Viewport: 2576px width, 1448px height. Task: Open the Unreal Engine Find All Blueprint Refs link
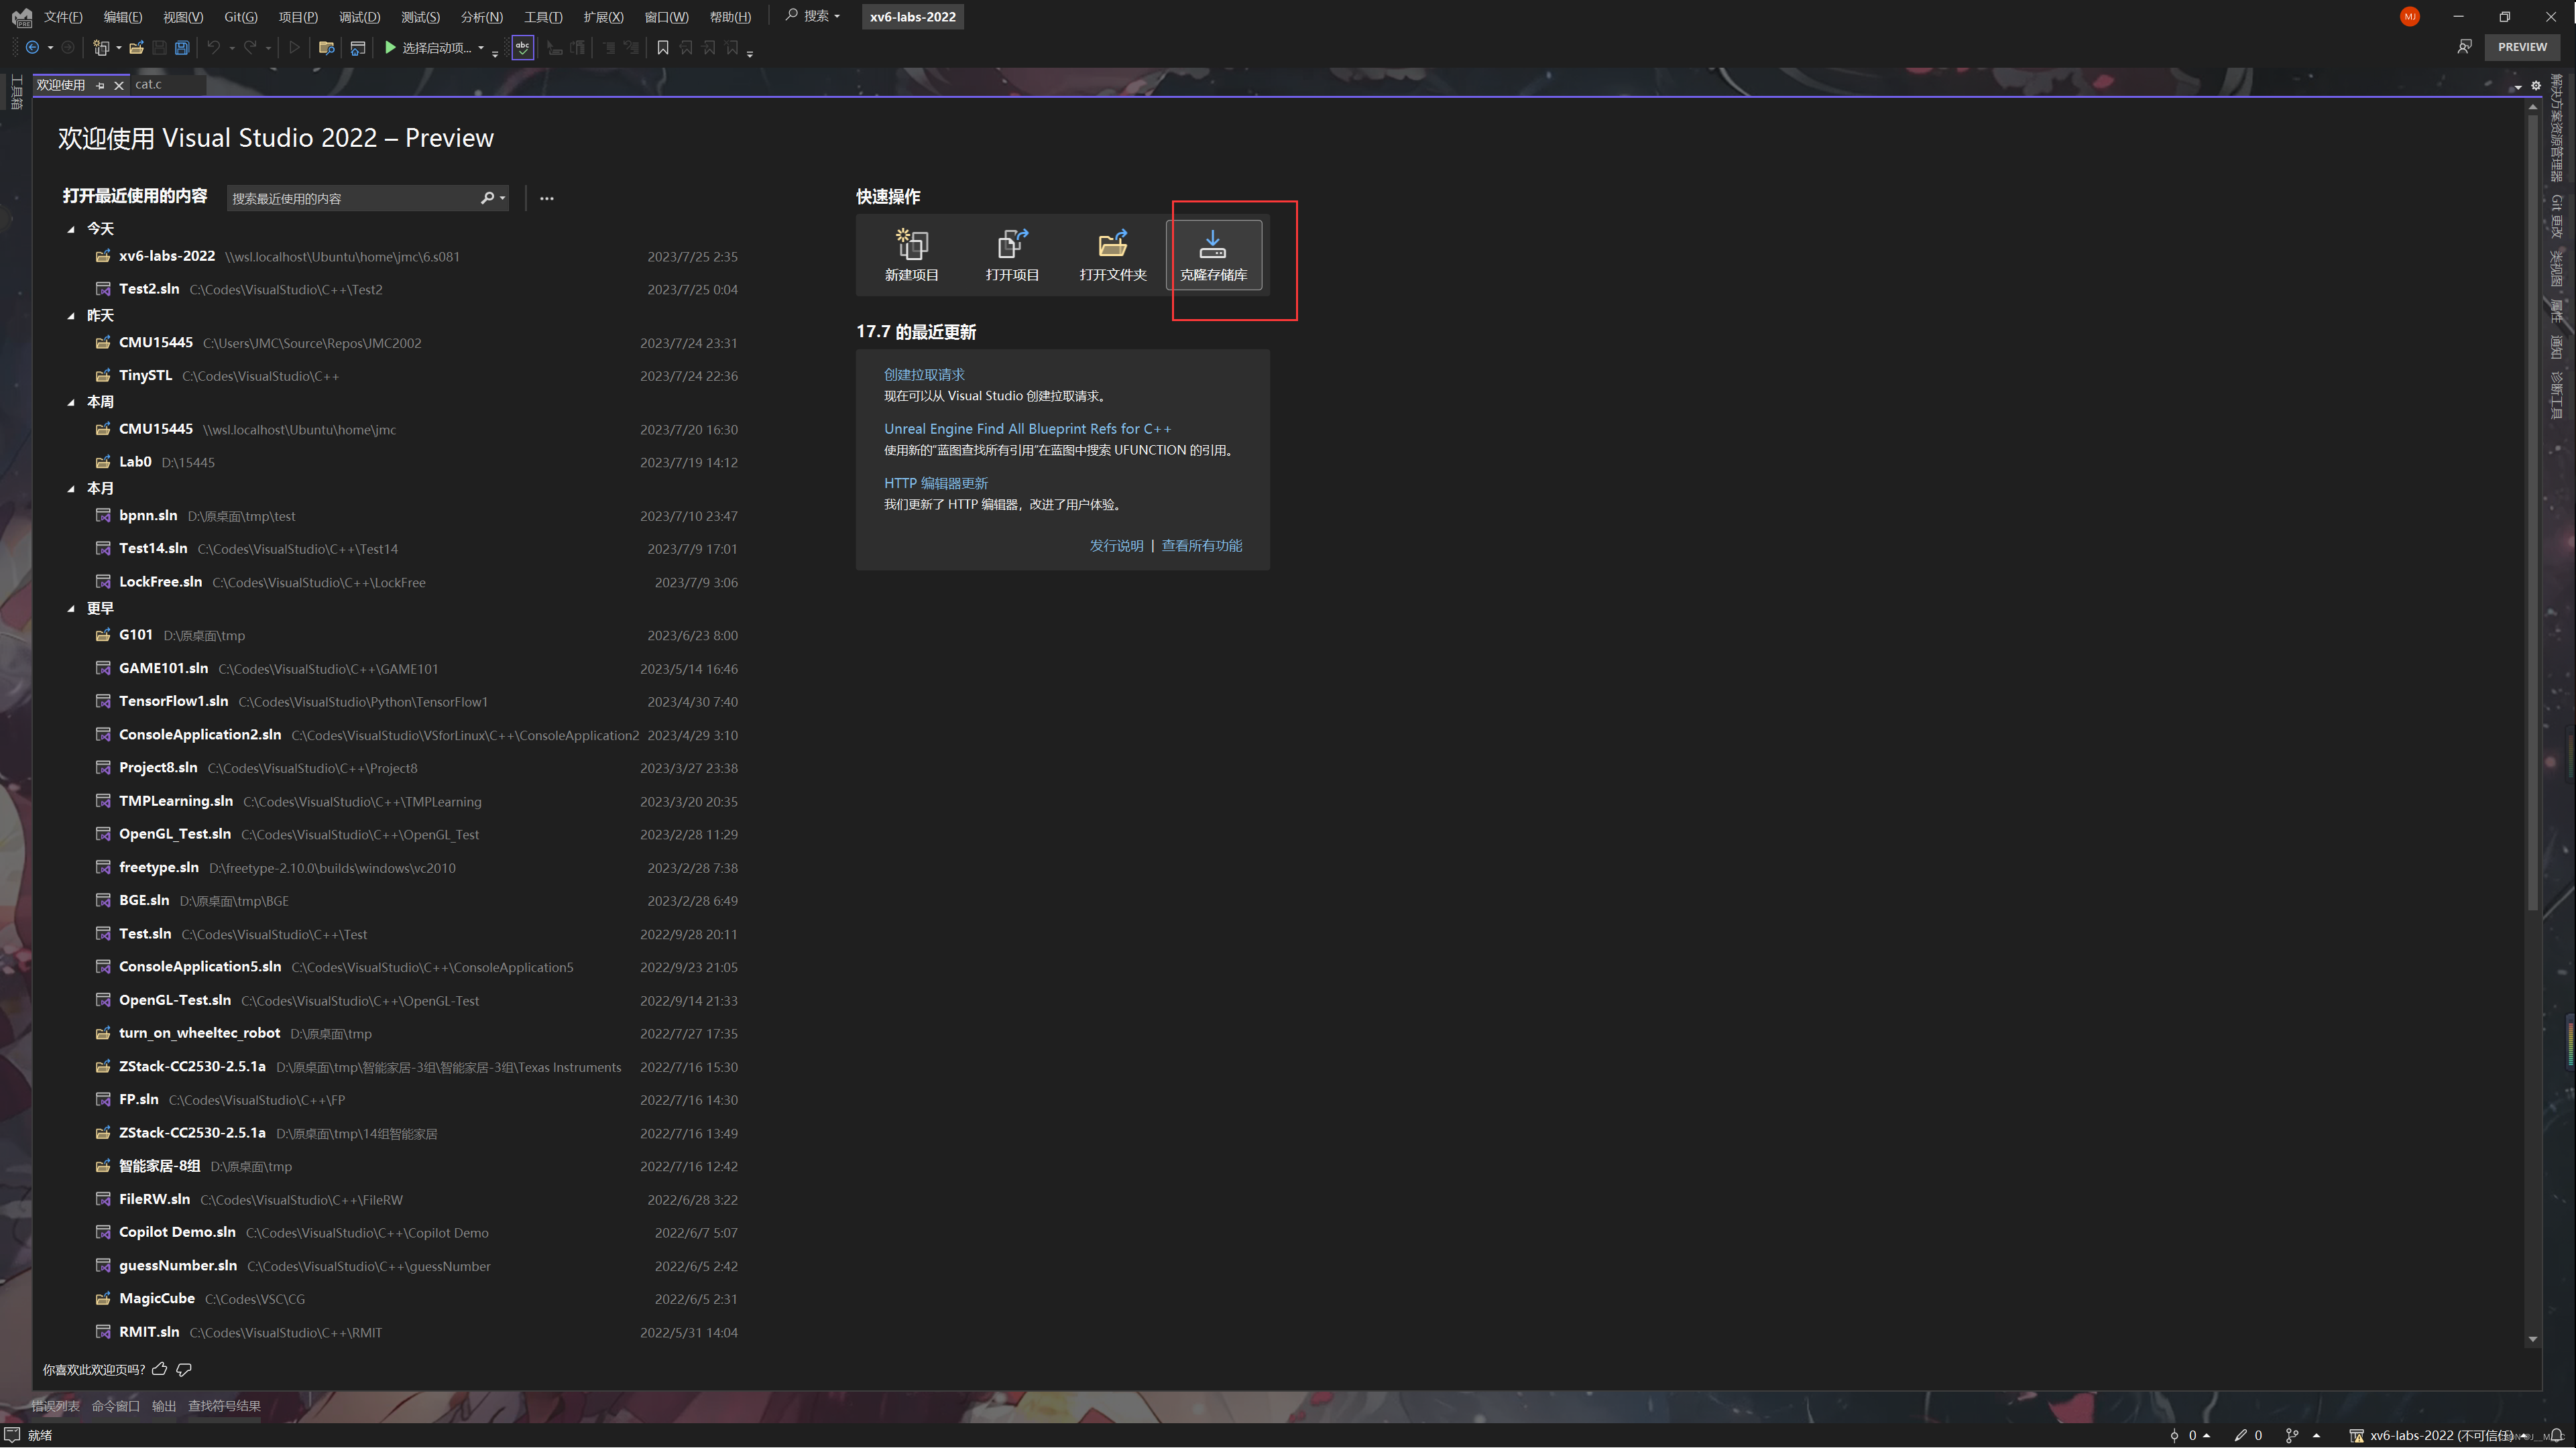point(1027,428)
